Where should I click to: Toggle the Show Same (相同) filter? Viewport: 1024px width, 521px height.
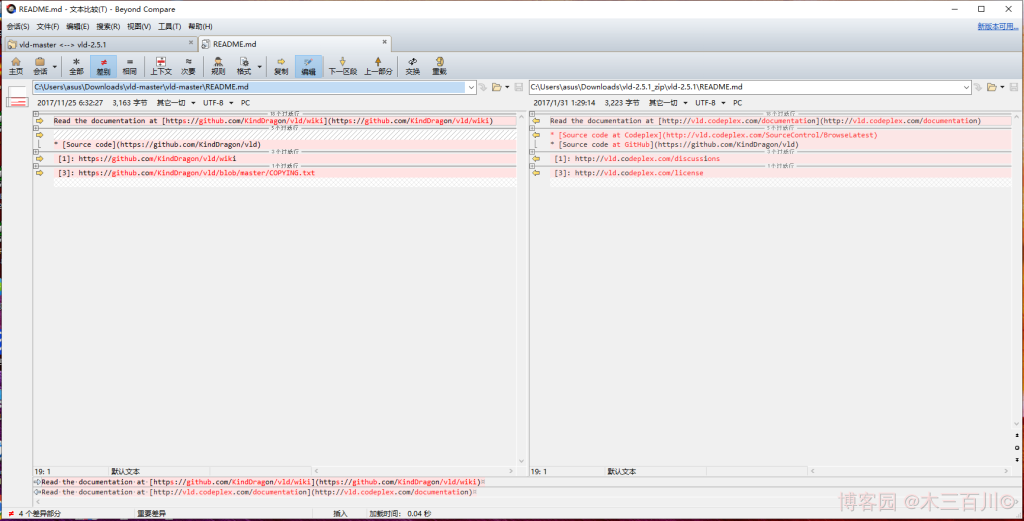click(130, 66)
